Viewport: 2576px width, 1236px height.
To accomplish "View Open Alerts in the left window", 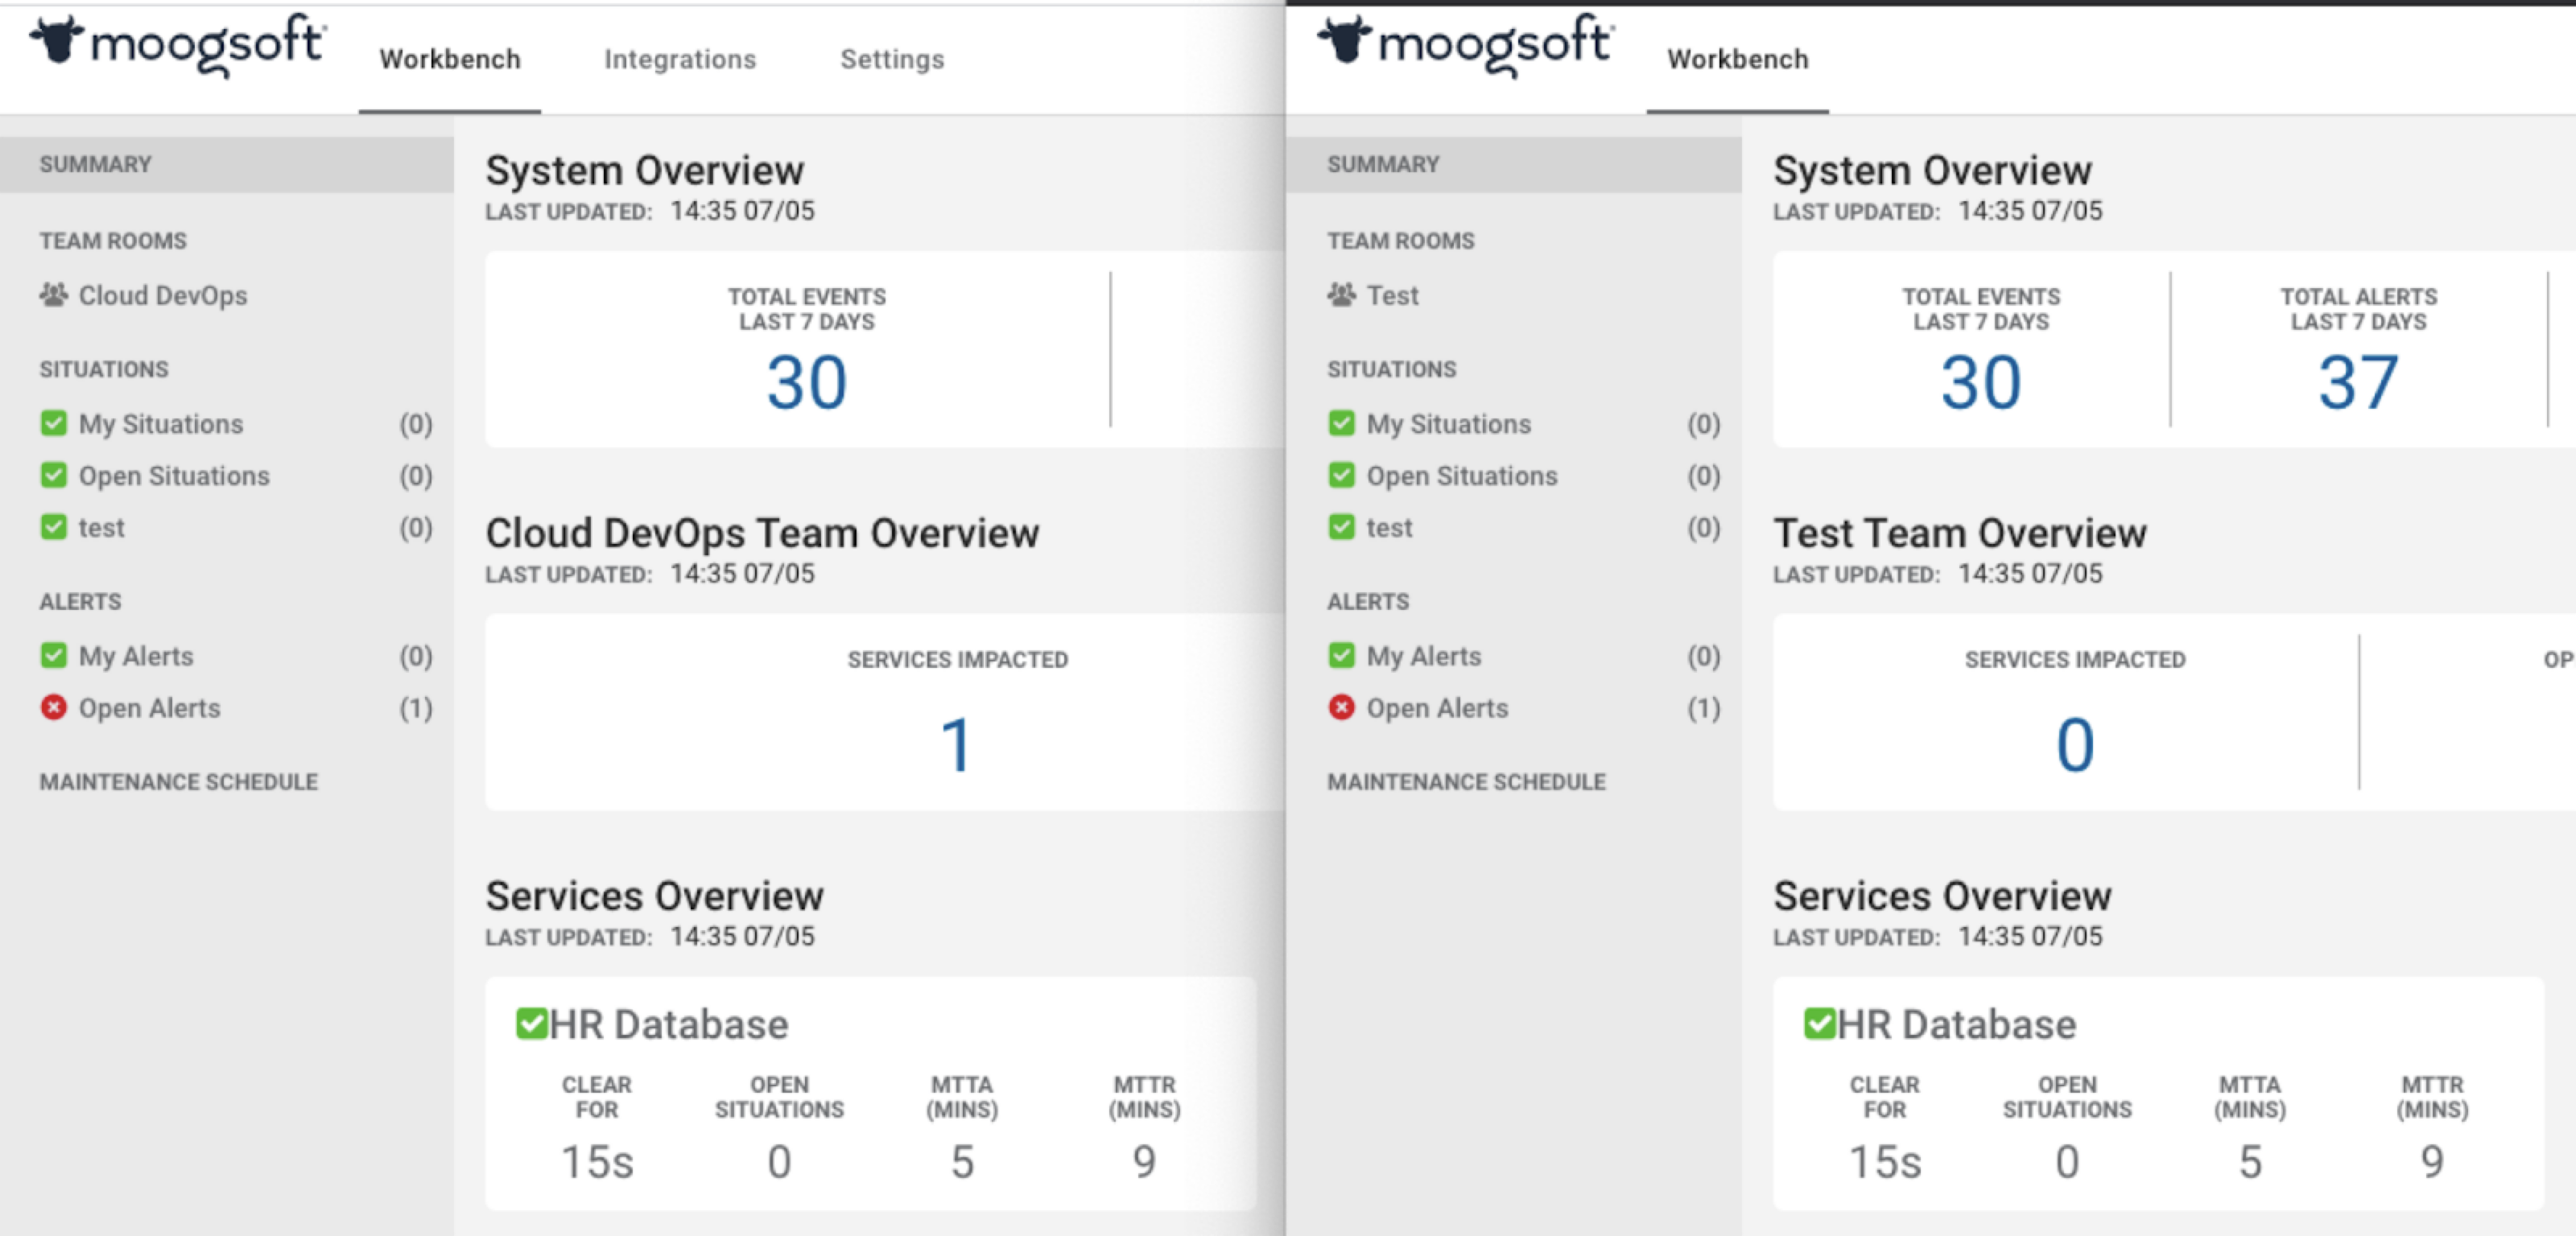I will pyautogui.click(x=150, y=708).
